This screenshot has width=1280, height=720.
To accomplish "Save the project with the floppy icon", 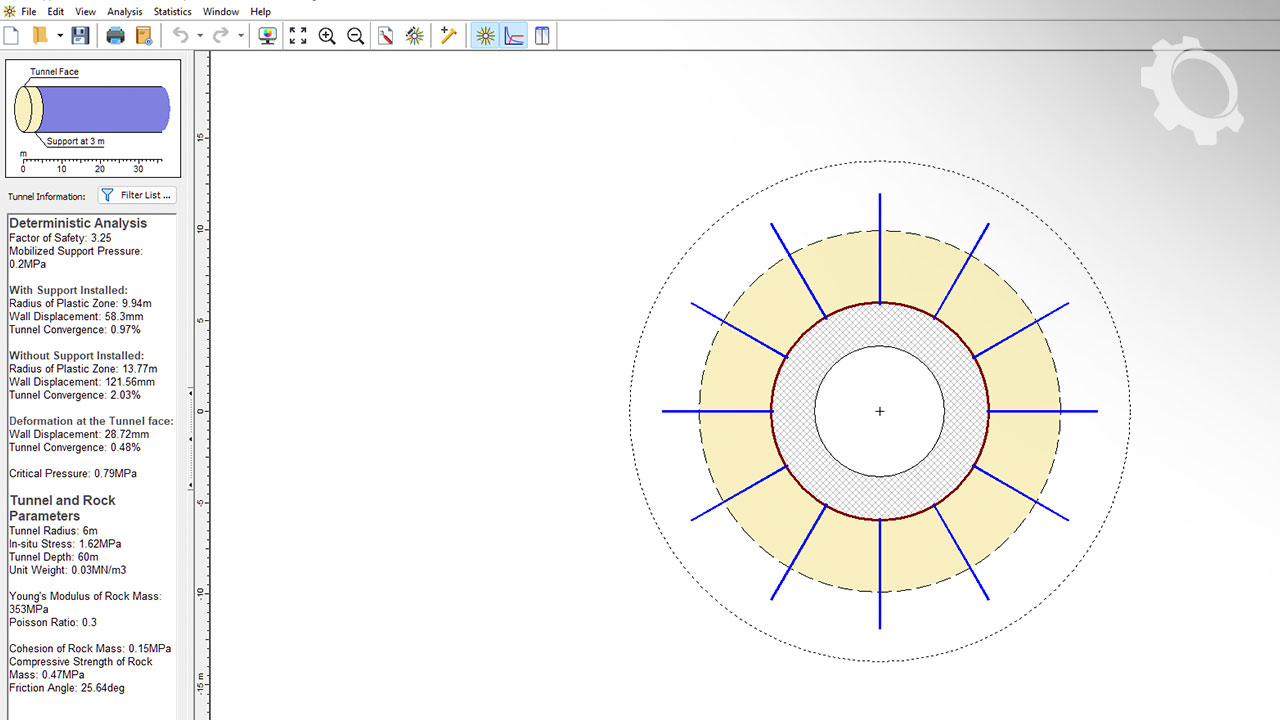I will [x=80, y=36].
